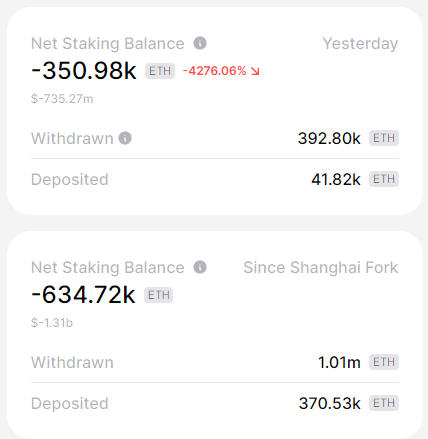
Task: Click info icon next to Withdrawn label
Action: click(125, 138)
